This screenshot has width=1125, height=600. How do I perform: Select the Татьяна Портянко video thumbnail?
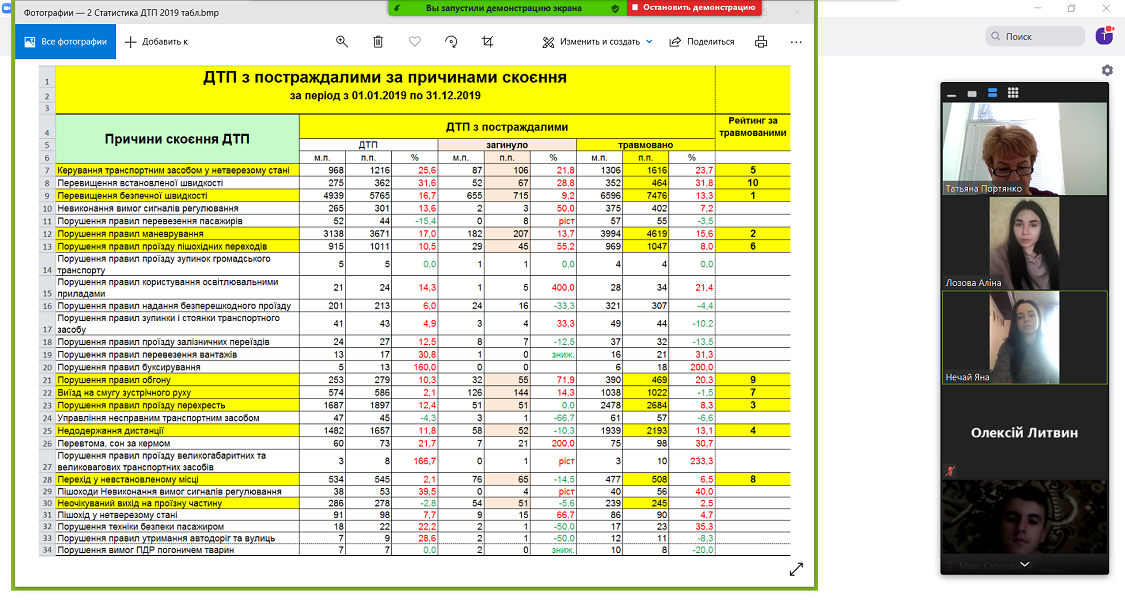coord(1025,149)
